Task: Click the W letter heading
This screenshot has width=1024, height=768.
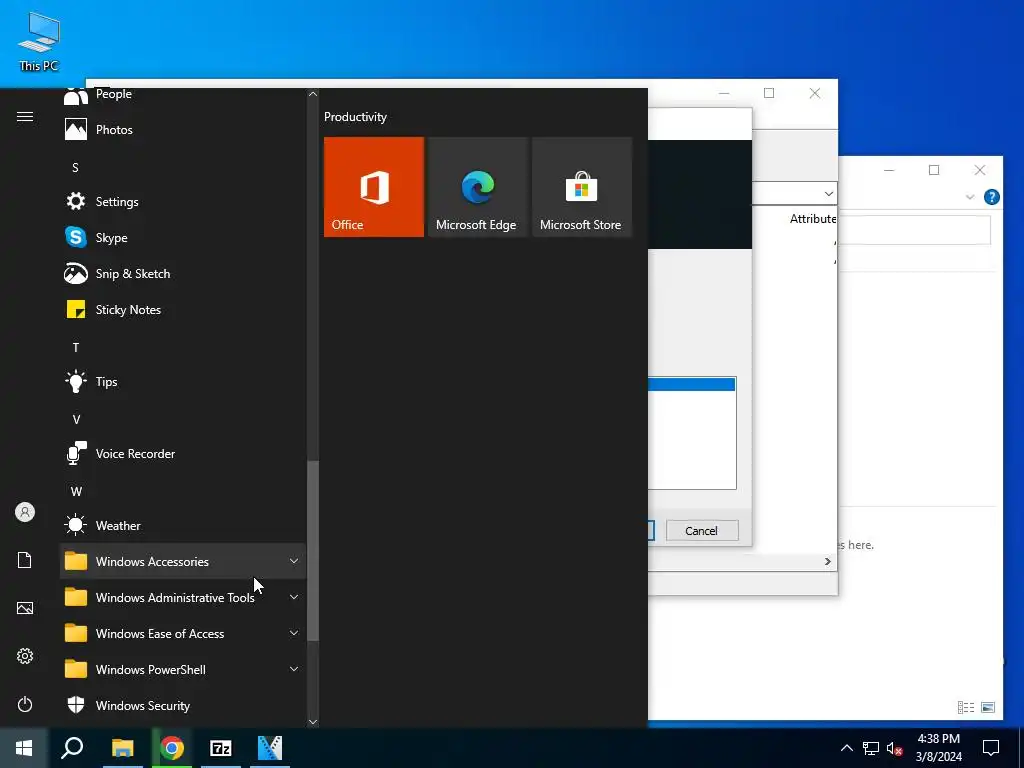Action: pyautogui.click(x=76, y=491)
